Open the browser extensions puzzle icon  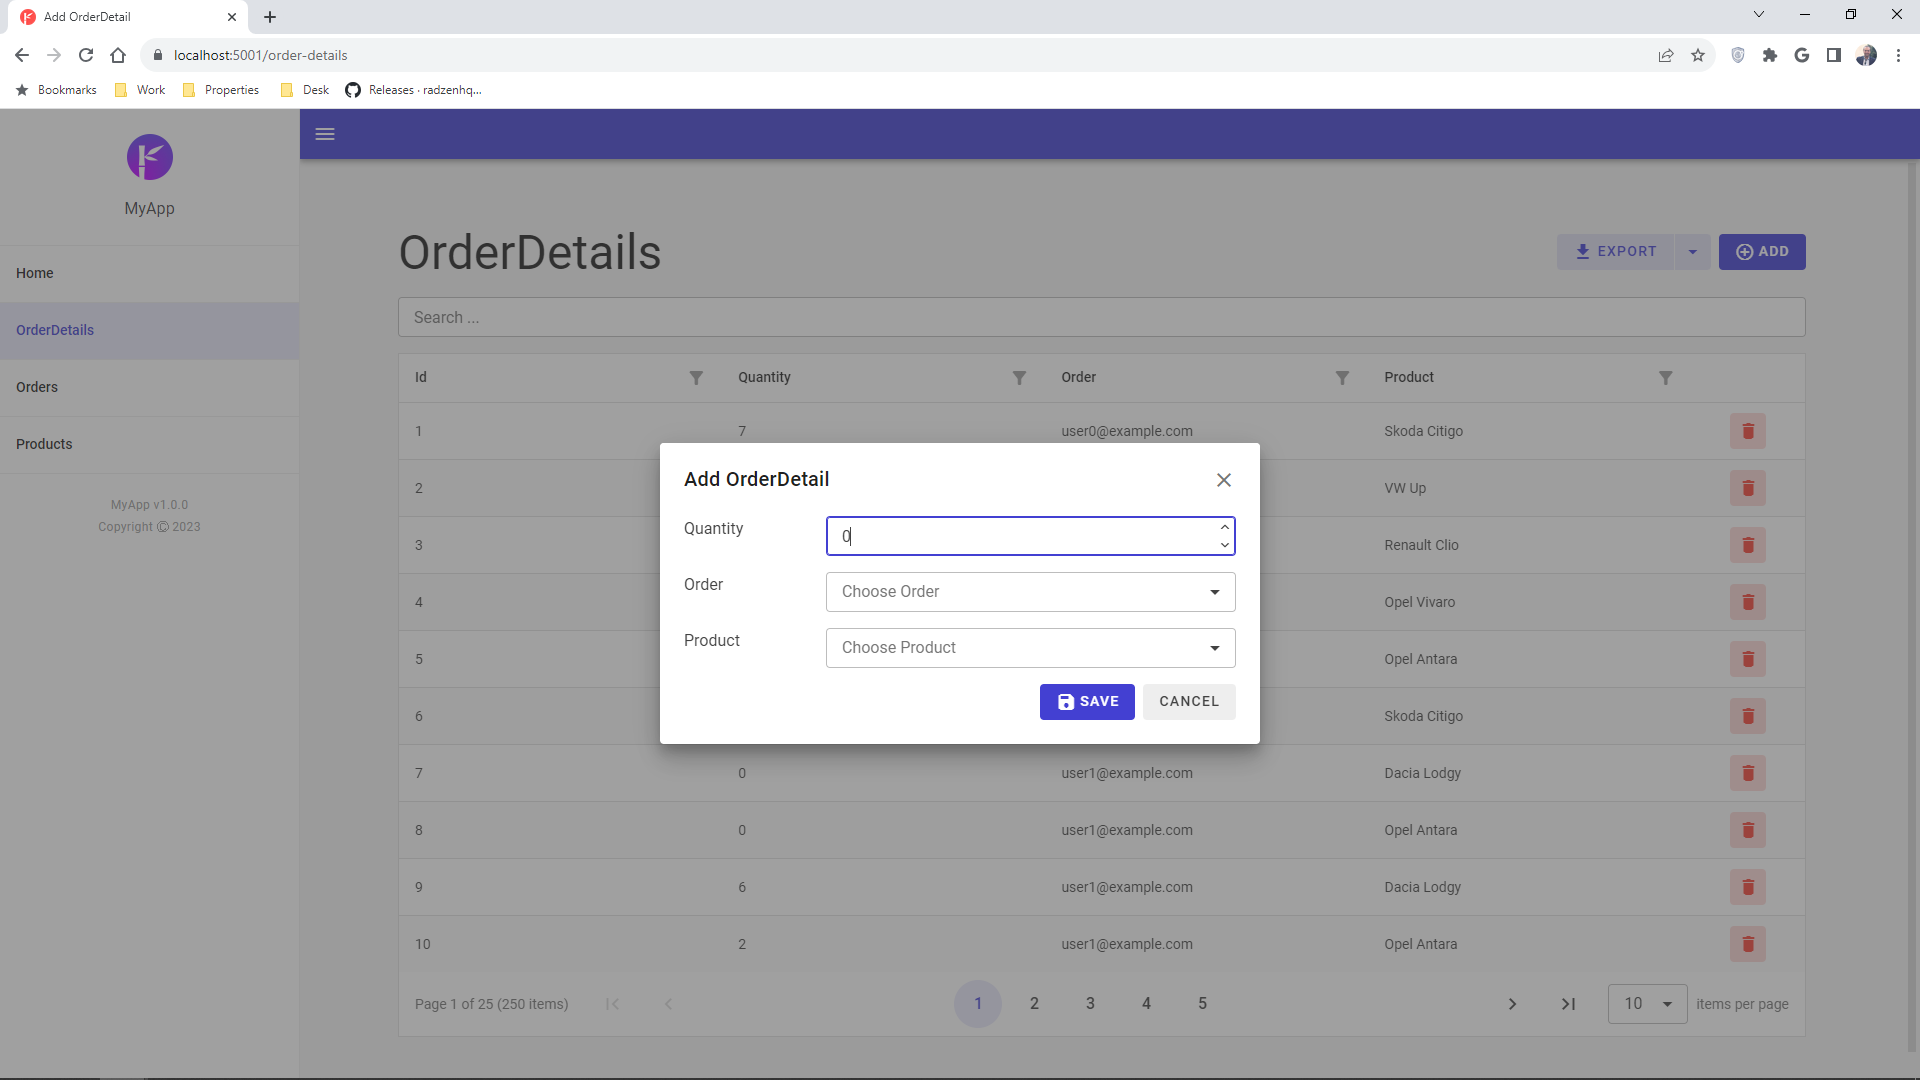point(1770,55)
